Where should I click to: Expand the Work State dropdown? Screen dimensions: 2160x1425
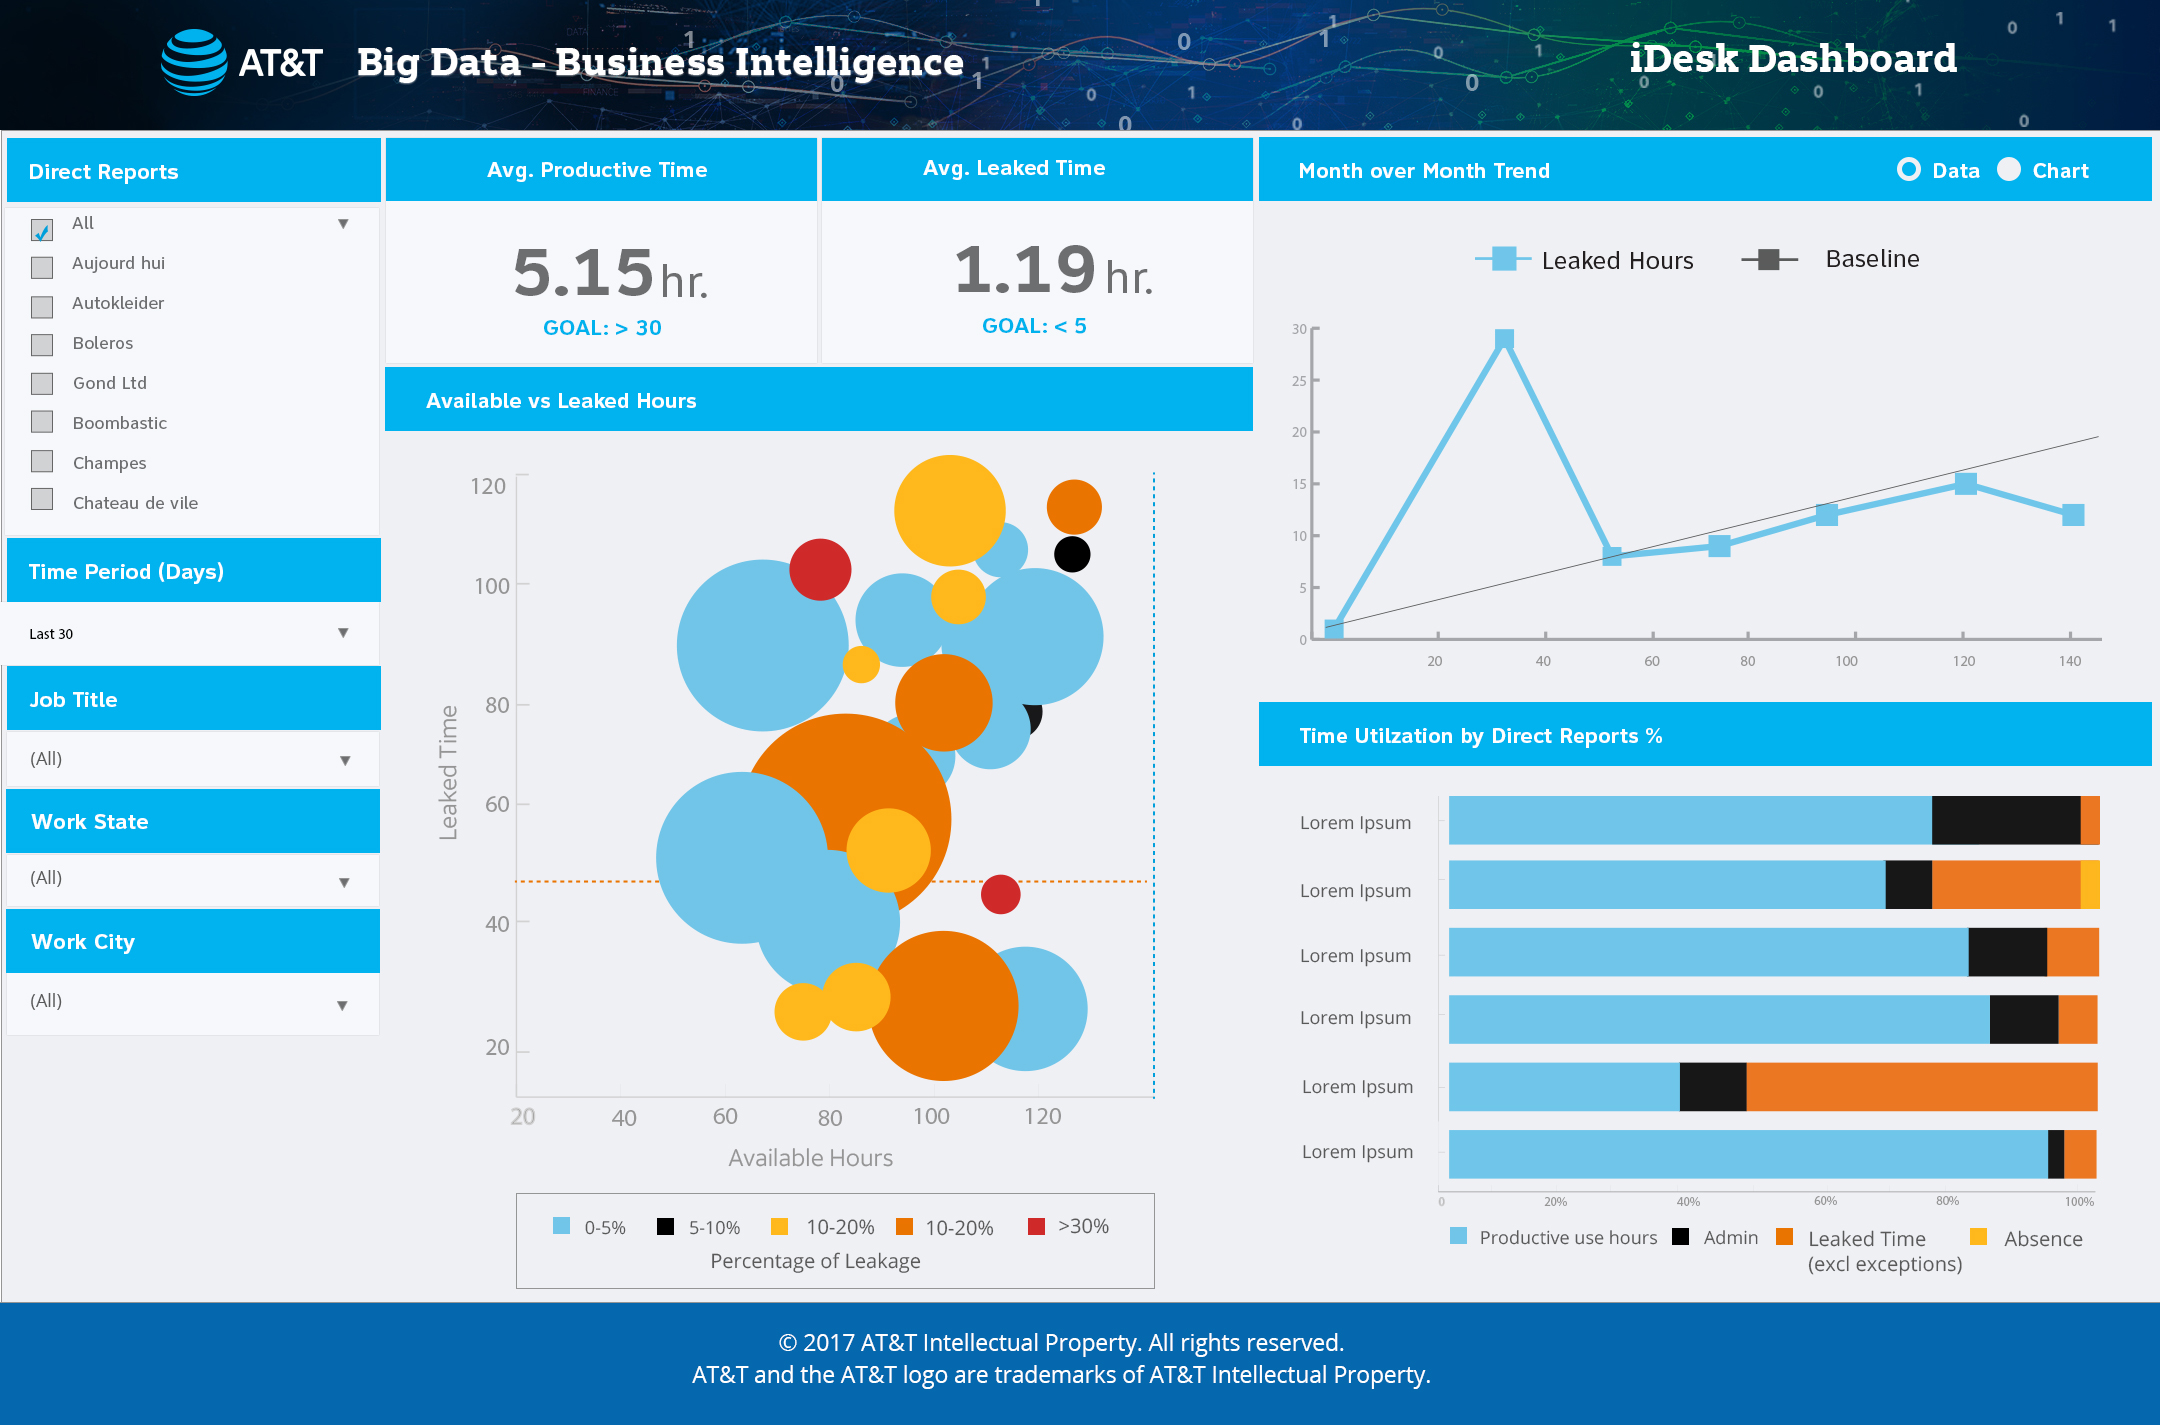click(x=344, y=882)
